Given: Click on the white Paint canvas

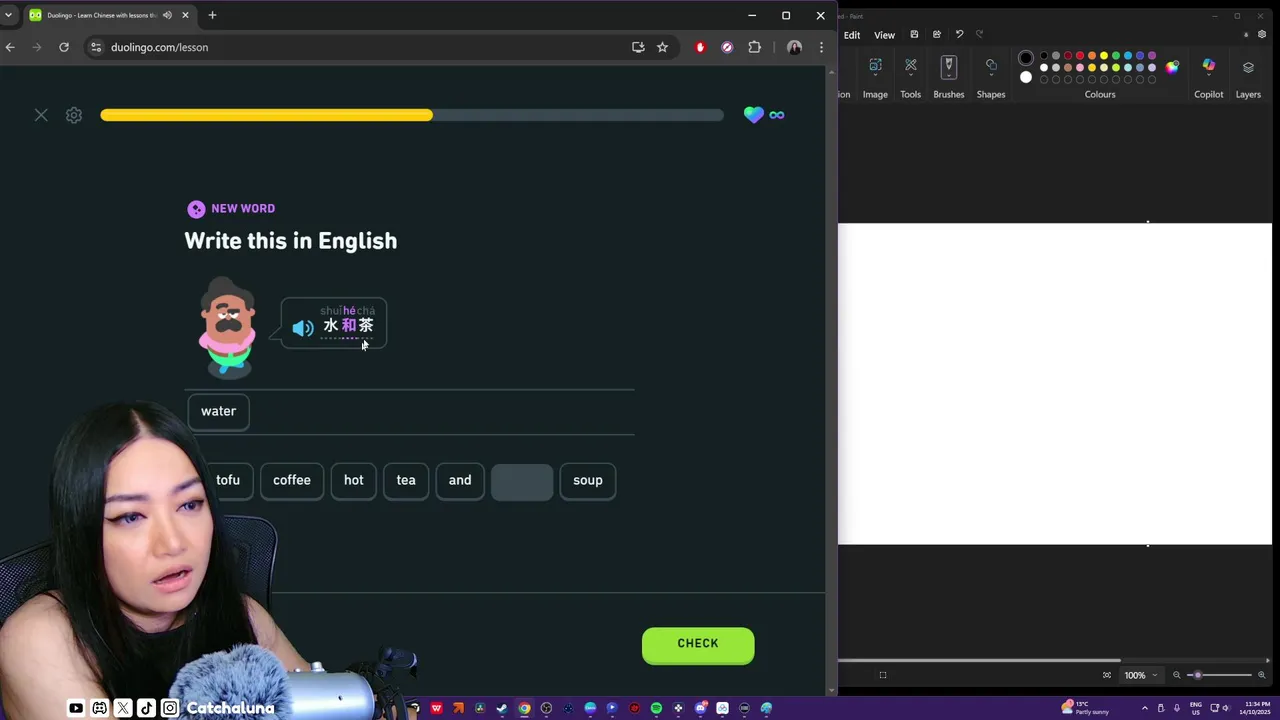Looking at the screenshot, I should coord(1055,384).
